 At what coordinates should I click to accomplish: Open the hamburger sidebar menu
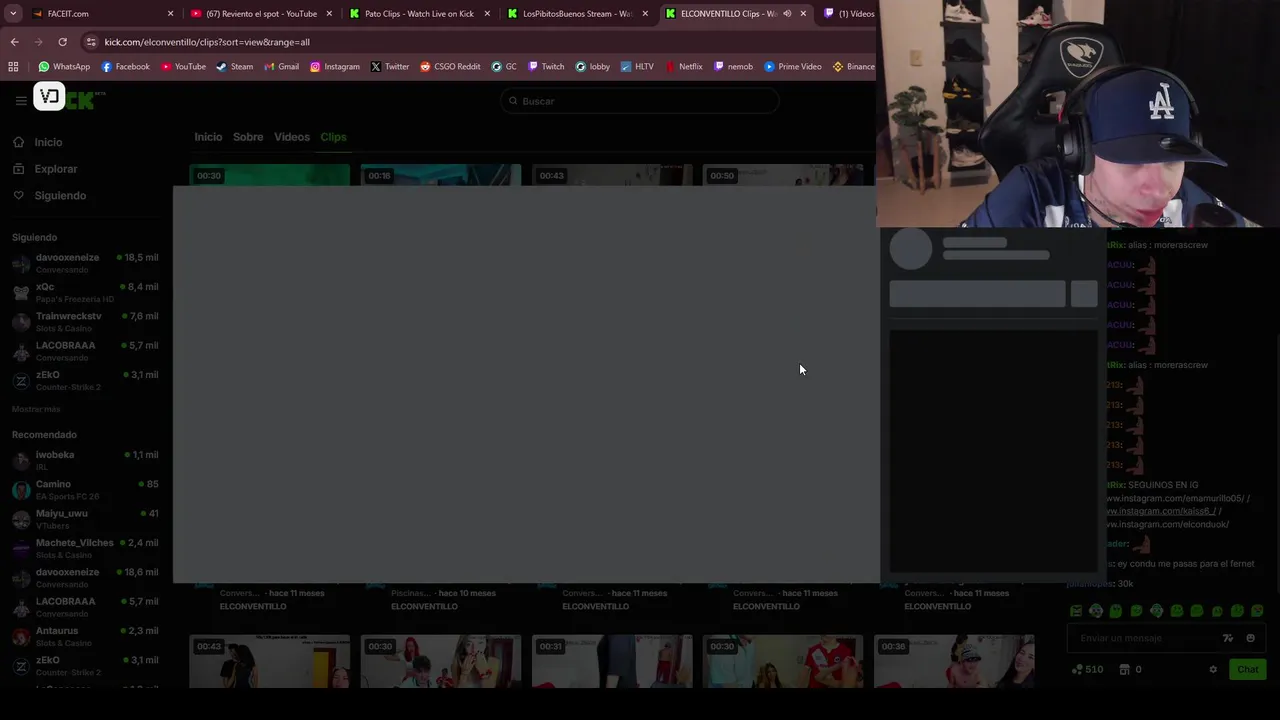click(x=21, y=100)
